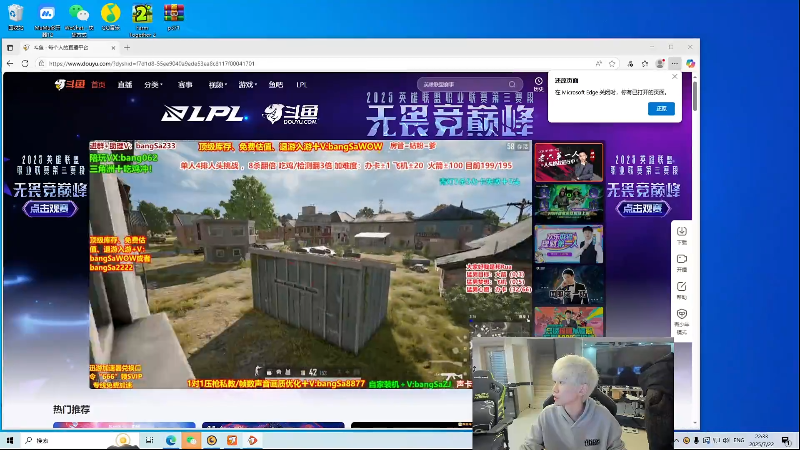Select 赛事 in Douyu navigation

pos(185,85)
